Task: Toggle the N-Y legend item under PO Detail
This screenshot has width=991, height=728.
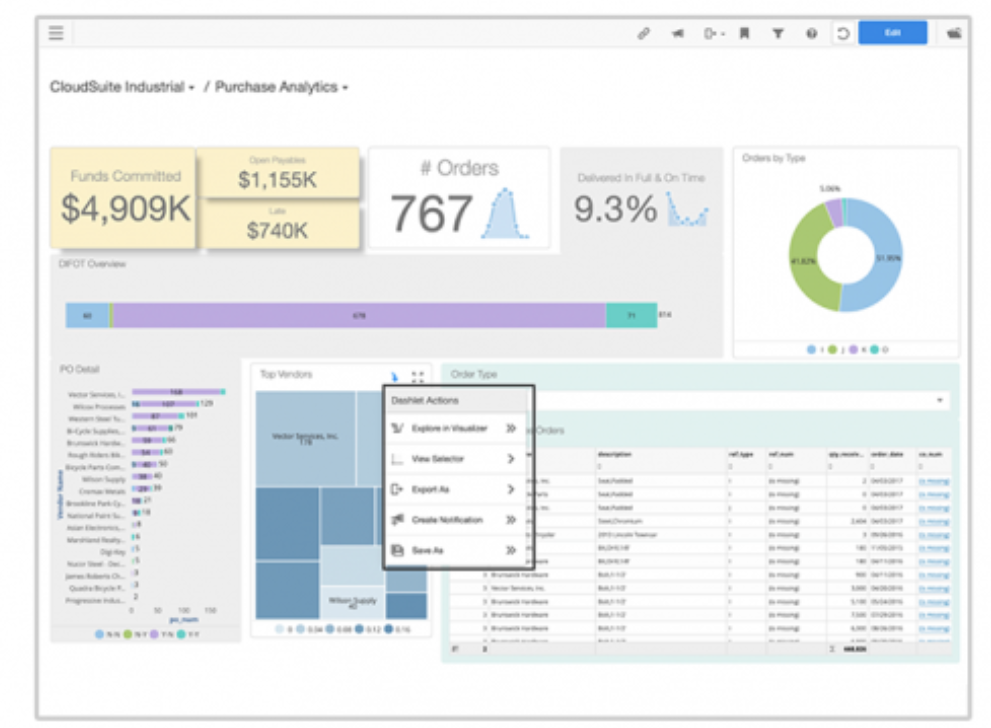Action: click(x=128, y=634)
